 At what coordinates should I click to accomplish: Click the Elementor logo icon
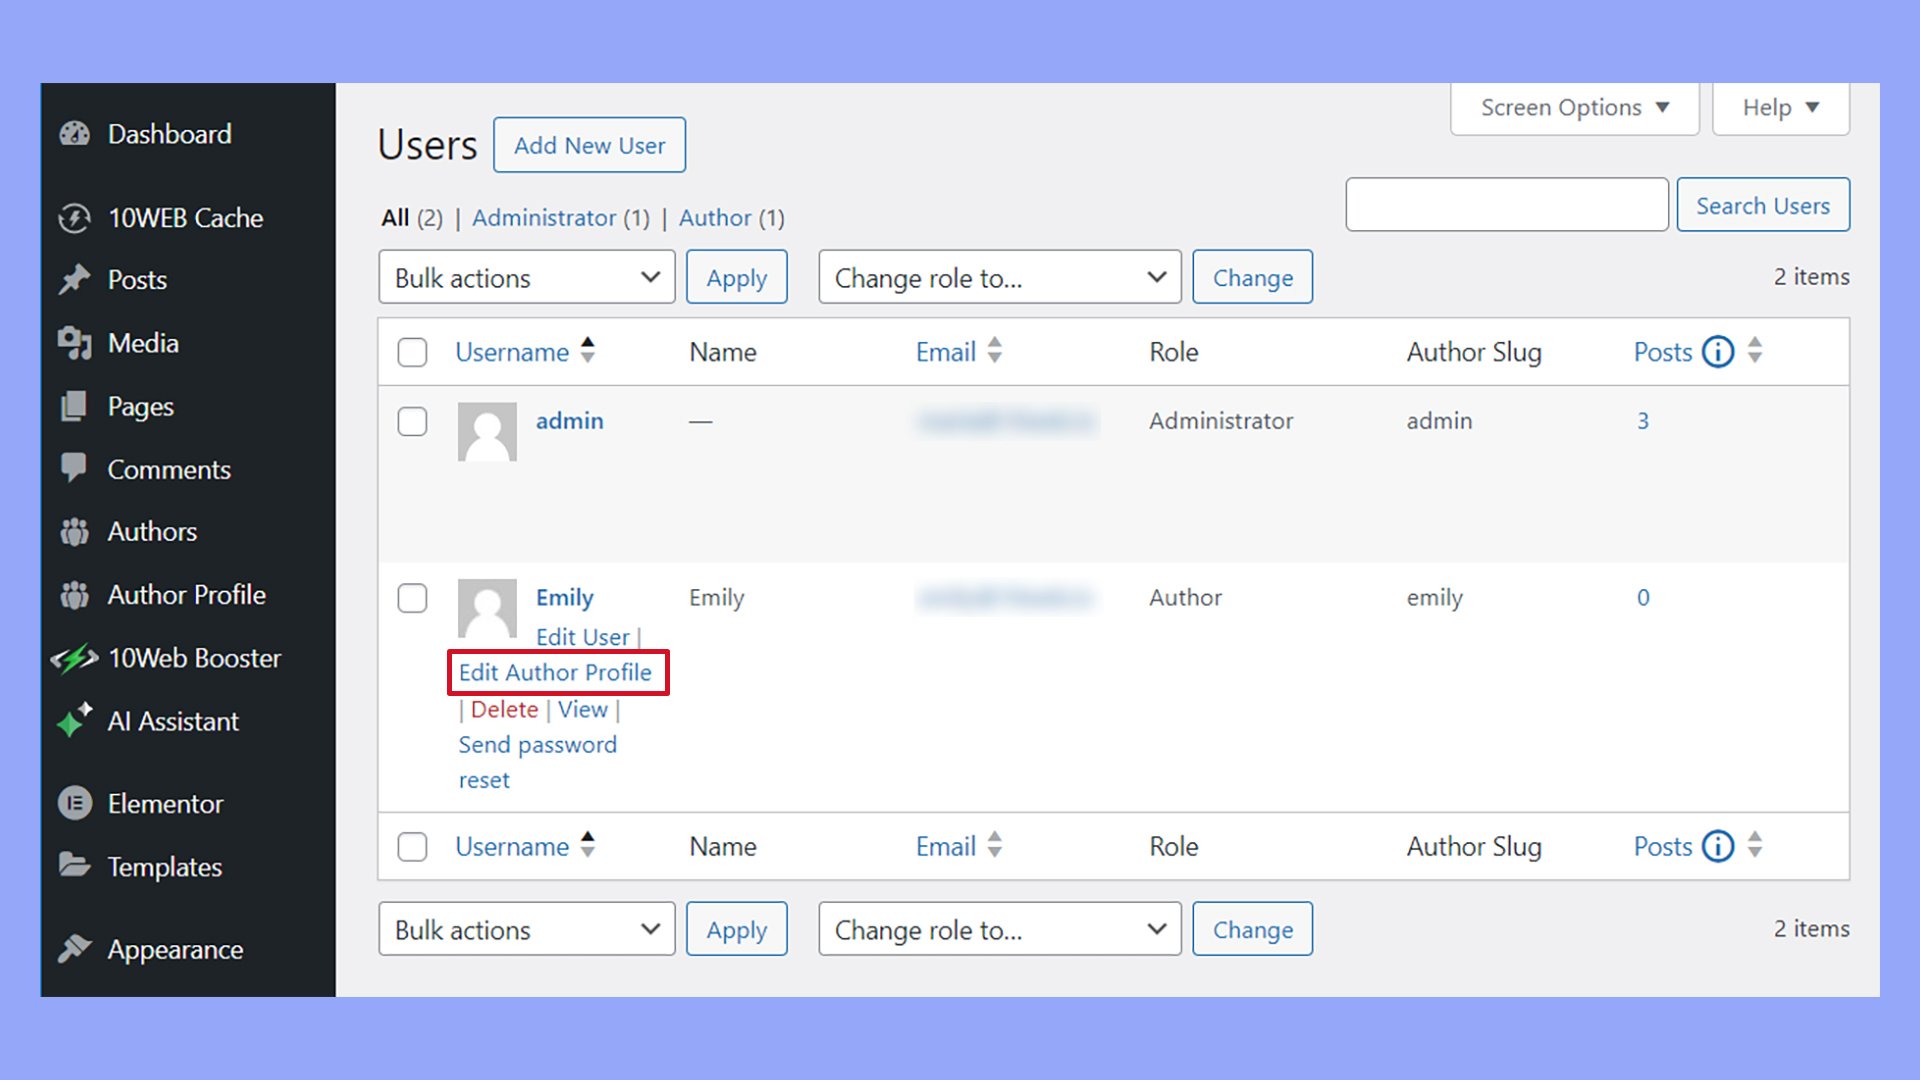[x=75, y=803]
